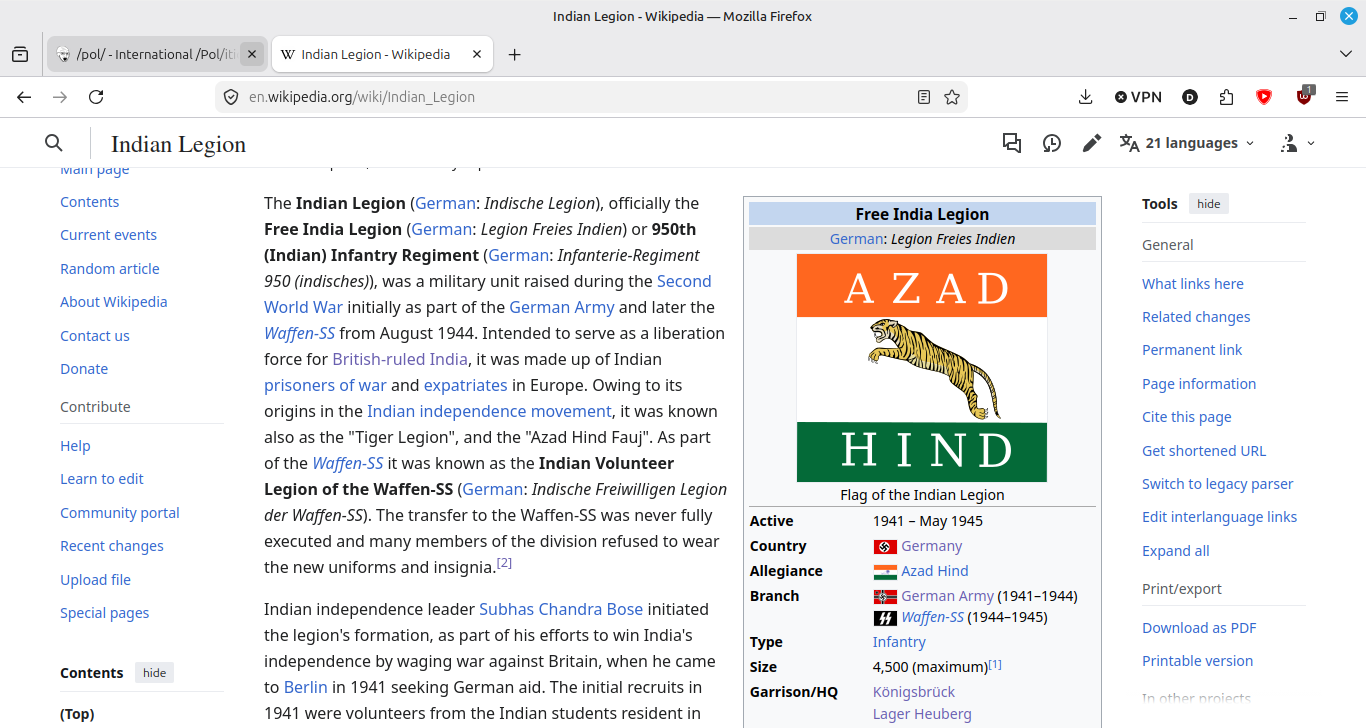This screenshot has height=728, width=1366.
Task: Open Contact us page
Action: tap(95, 336)
